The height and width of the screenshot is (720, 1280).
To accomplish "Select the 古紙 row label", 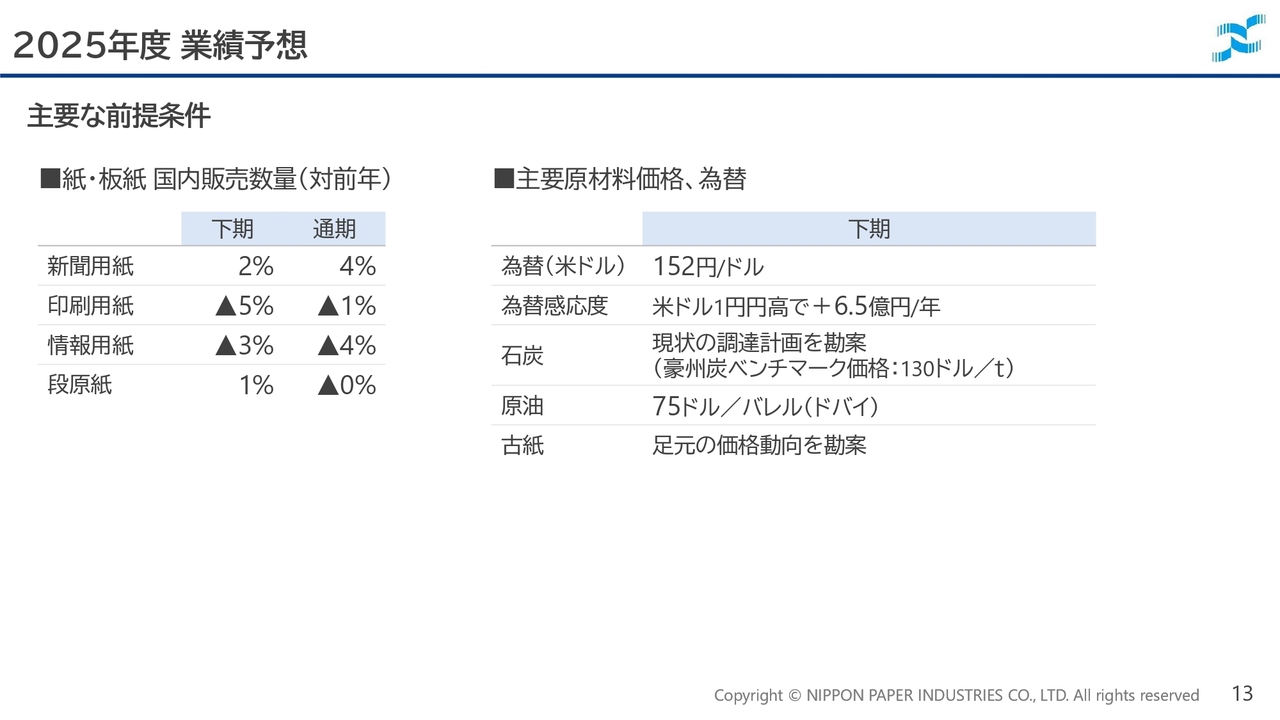I will click(522, 446).
